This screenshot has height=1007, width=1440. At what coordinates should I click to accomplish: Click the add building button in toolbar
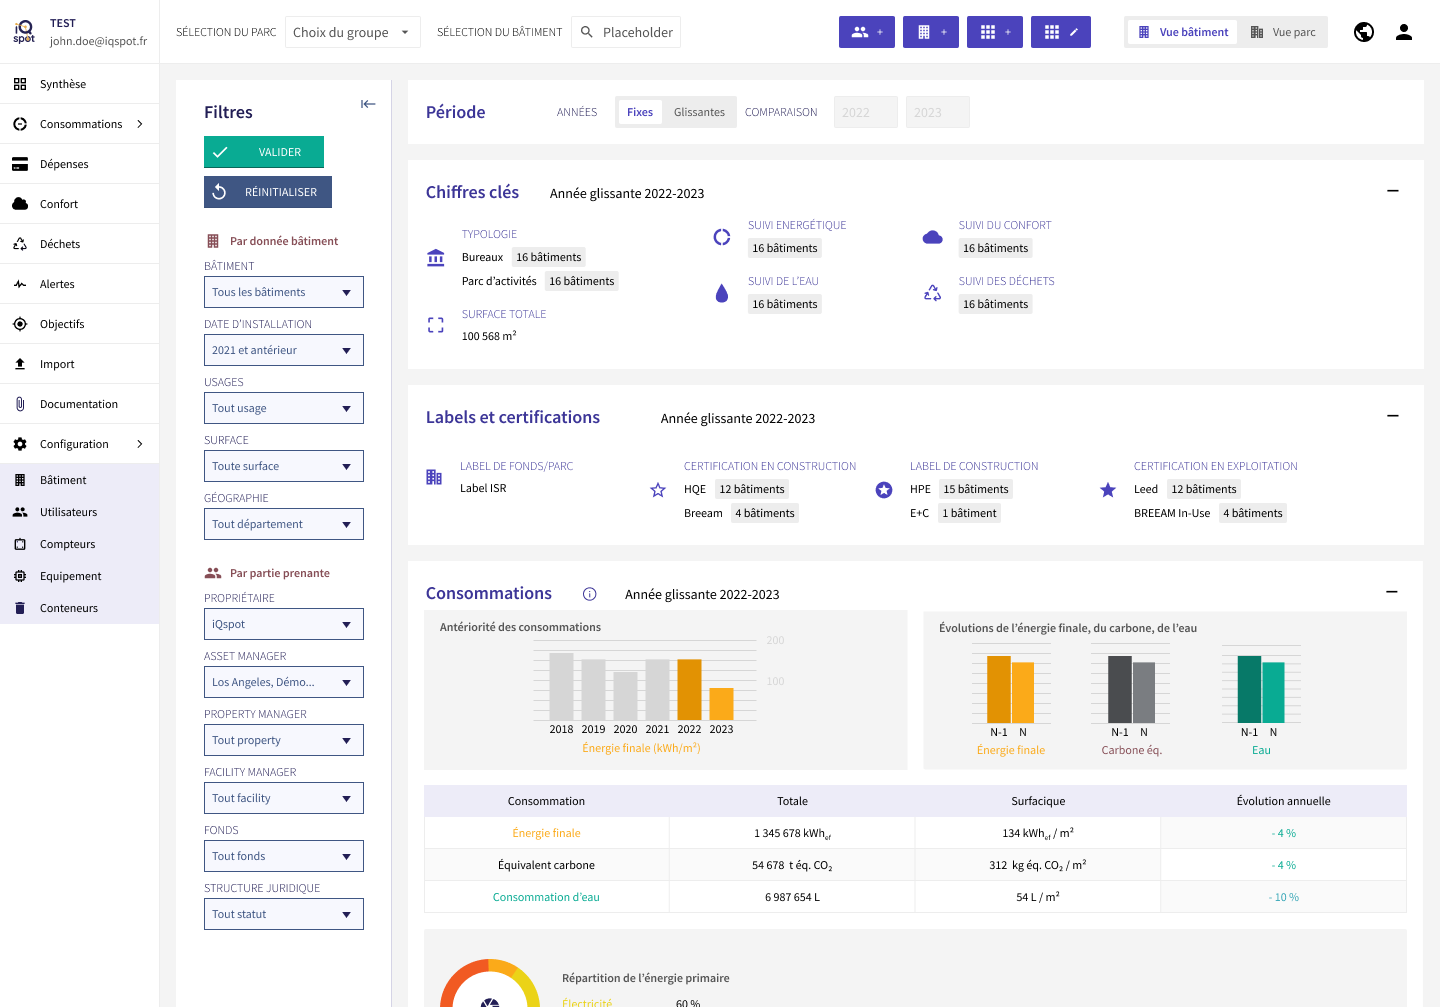click(x=931, y=32)
